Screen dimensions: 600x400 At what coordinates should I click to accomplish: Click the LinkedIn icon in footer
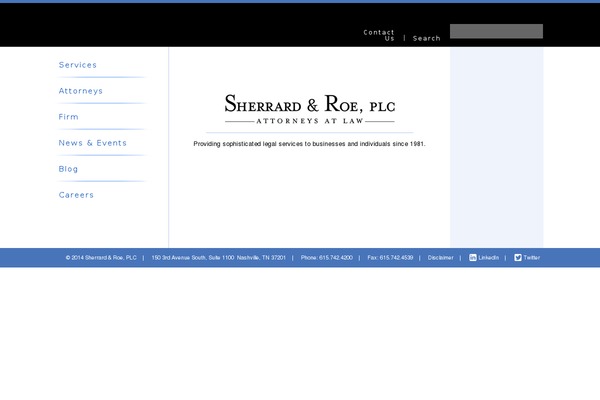pos(473,258)
